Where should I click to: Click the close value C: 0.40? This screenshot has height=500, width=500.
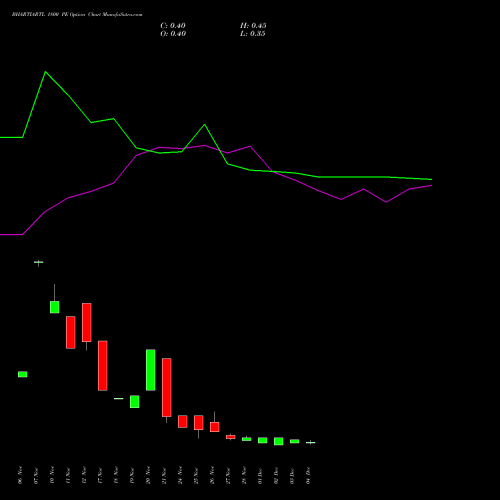point(173,26)
